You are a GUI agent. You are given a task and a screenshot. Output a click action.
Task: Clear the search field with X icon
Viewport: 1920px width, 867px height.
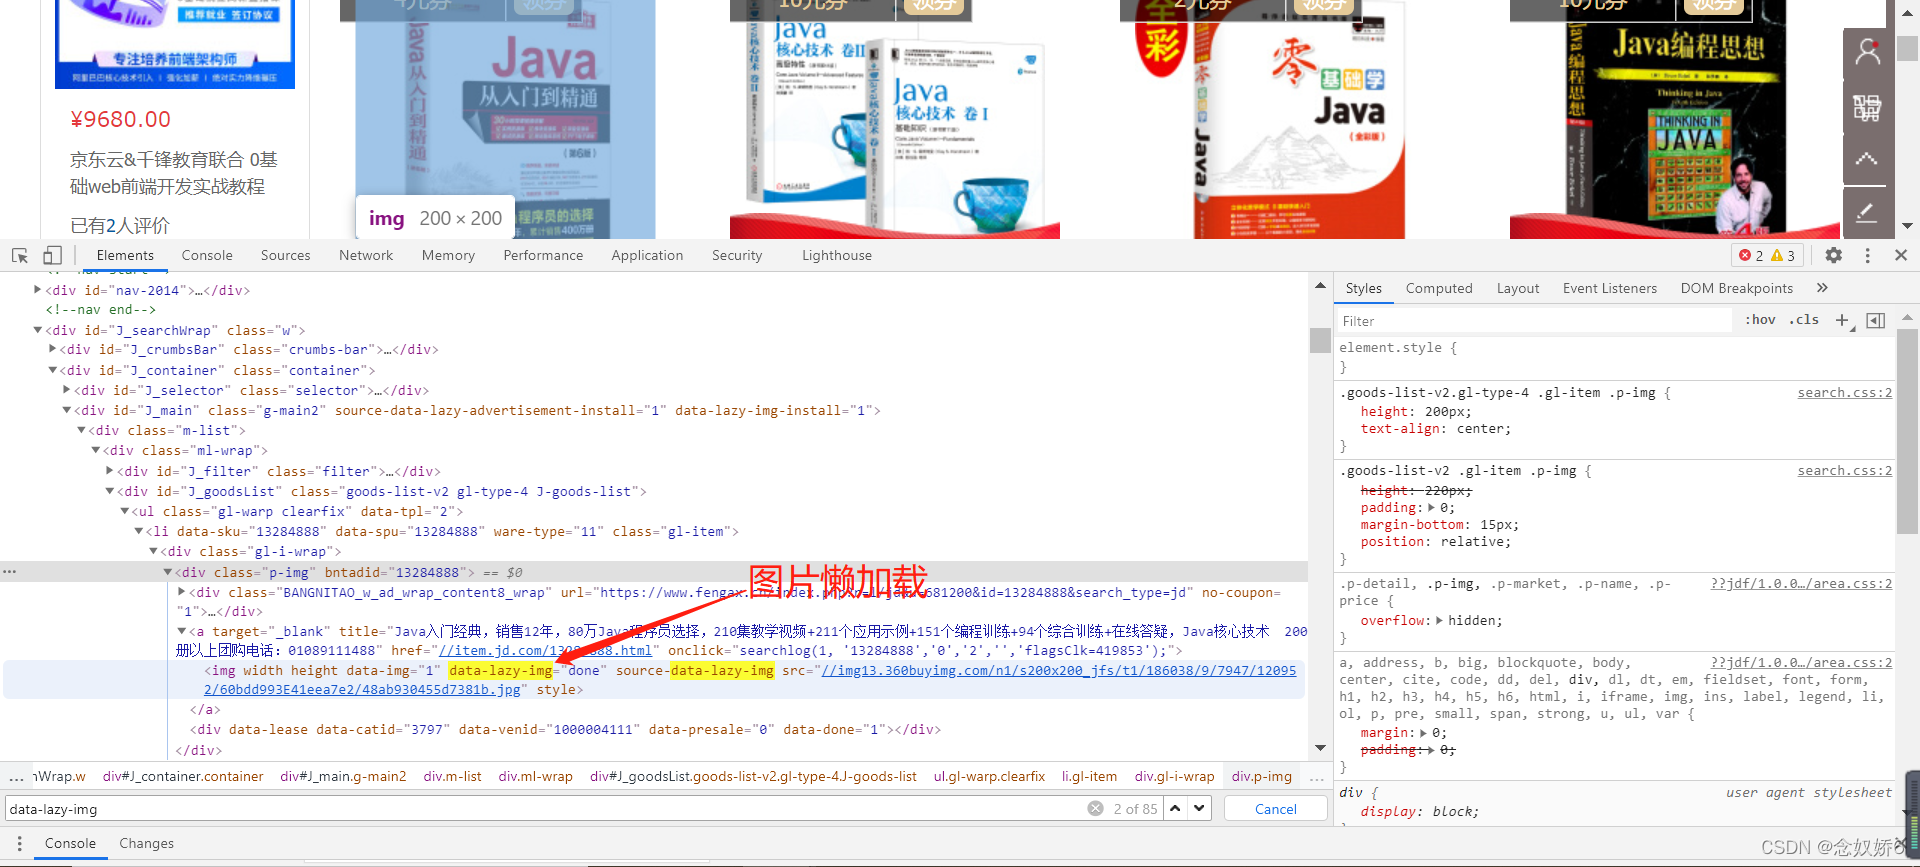(x=1096, y=808)
